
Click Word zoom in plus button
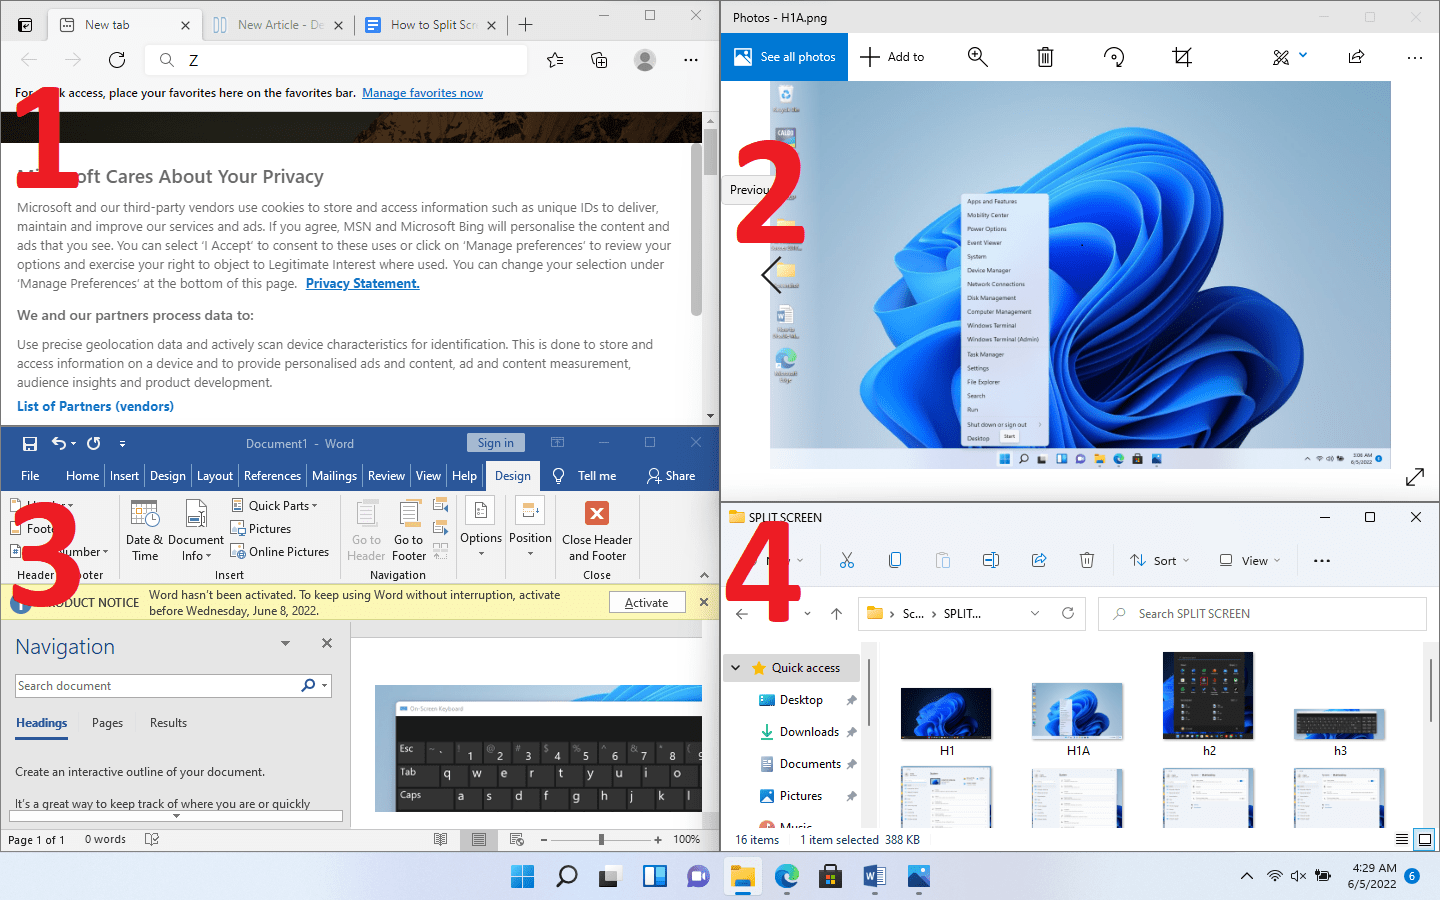658,840
